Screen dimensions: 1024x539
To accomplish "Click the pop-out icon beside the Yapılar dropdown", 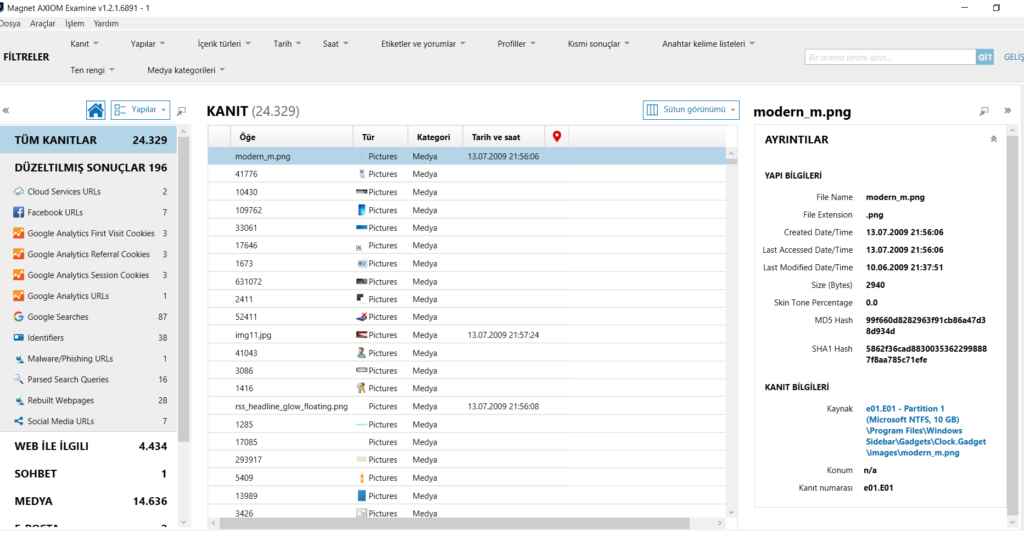I will pyautogui.click(x=182, y=111).
